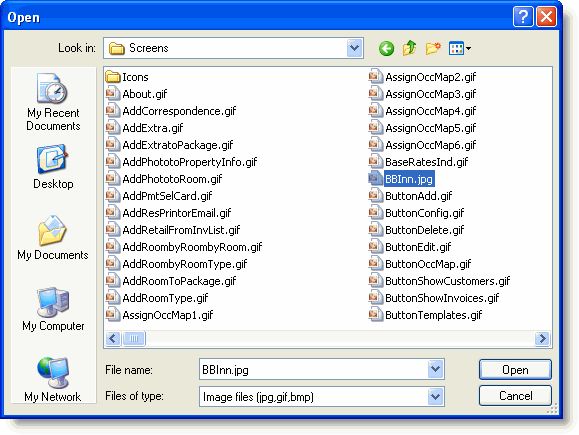Image resolution: width=579 pixels, height=435 pixels.
Task: Close the Open dialog
Action: (x=547, y=17)
